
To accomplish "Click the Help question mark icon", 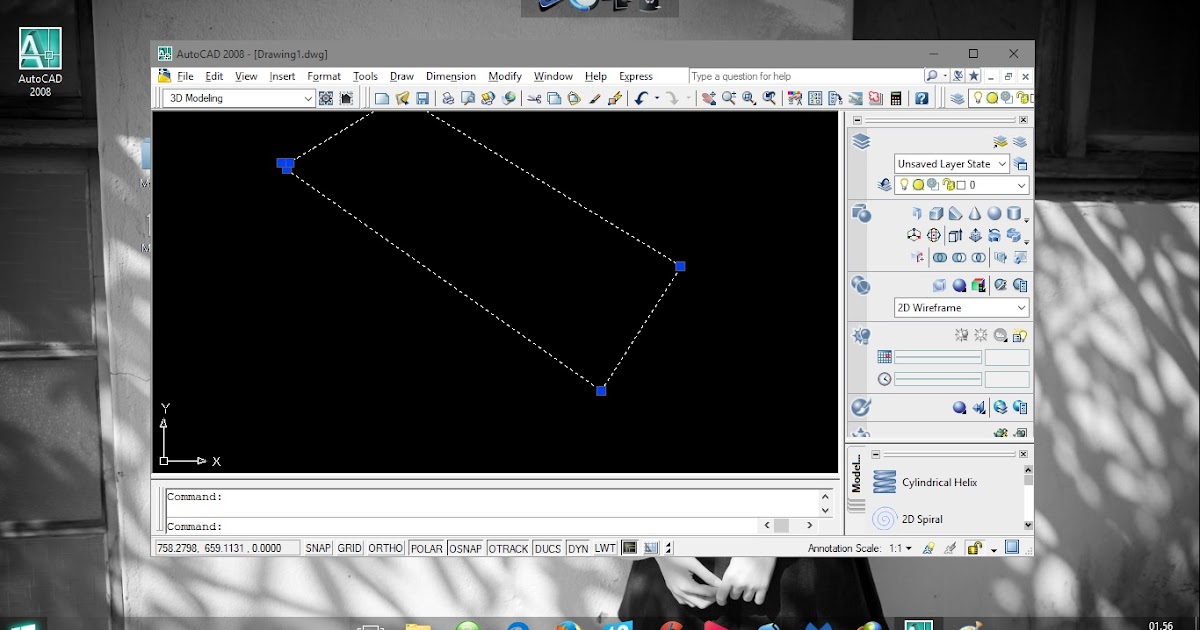I will 921,98.
